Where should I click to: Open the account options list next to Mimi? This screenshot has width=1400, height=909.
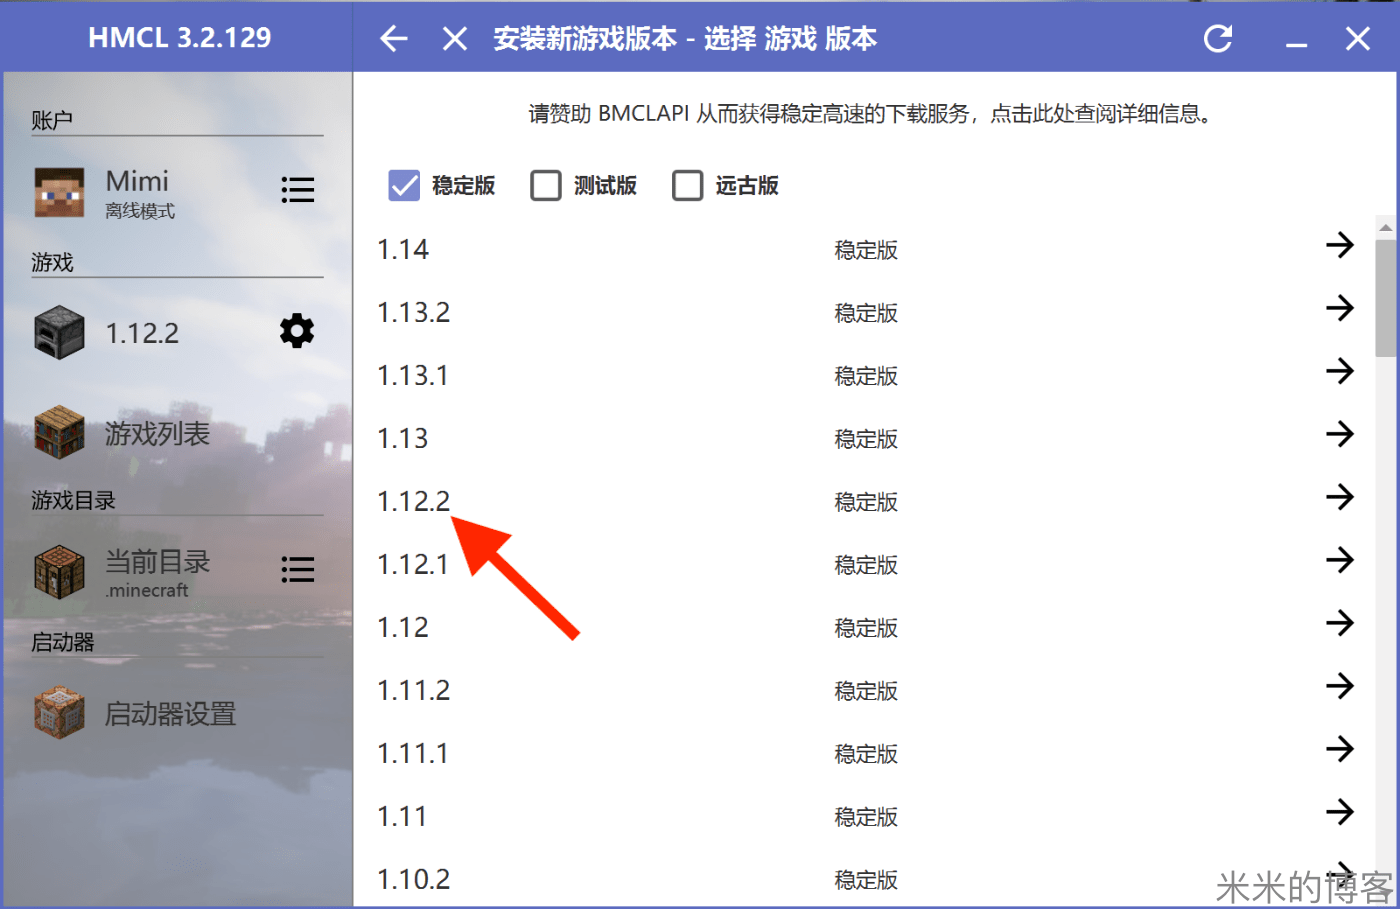pos(298,189)
